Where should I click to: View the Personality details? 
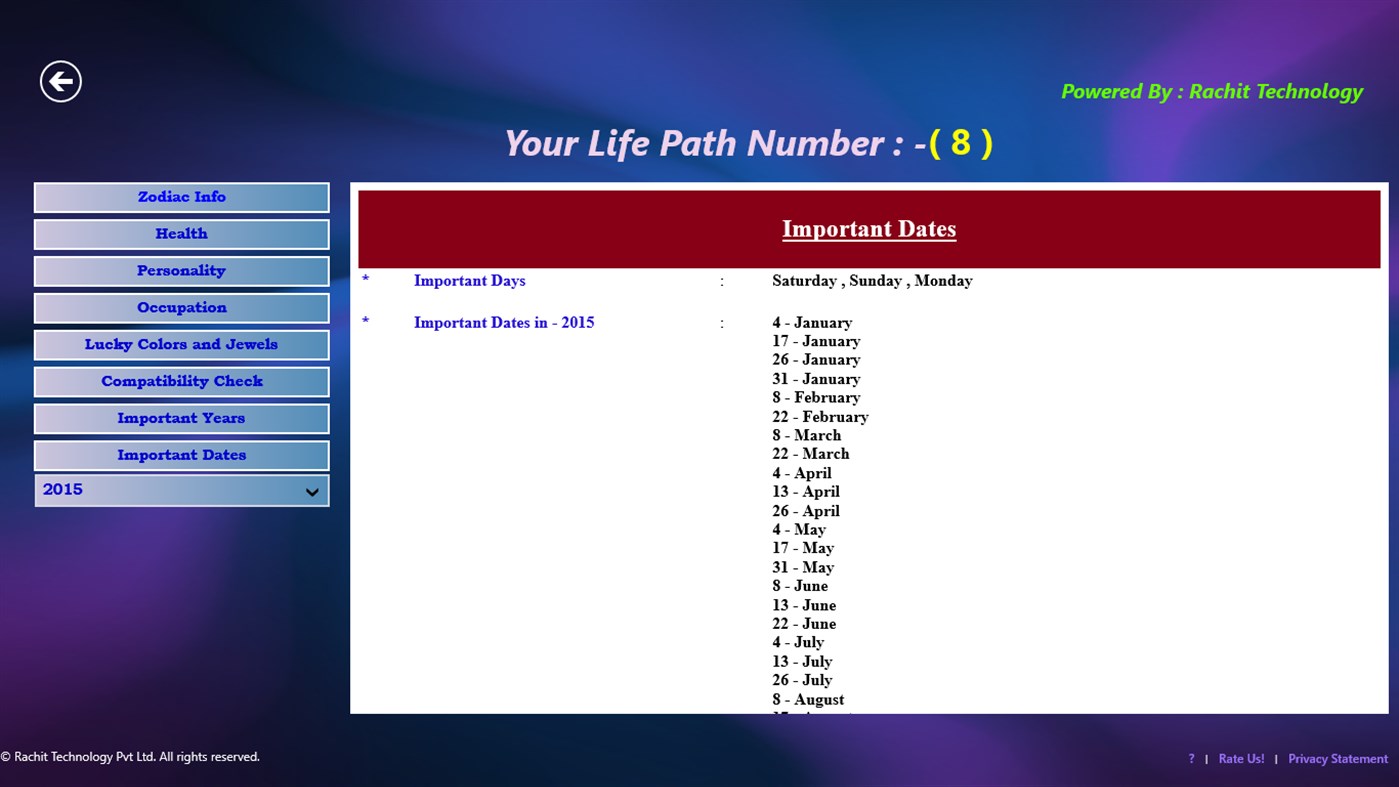[181, 270]
